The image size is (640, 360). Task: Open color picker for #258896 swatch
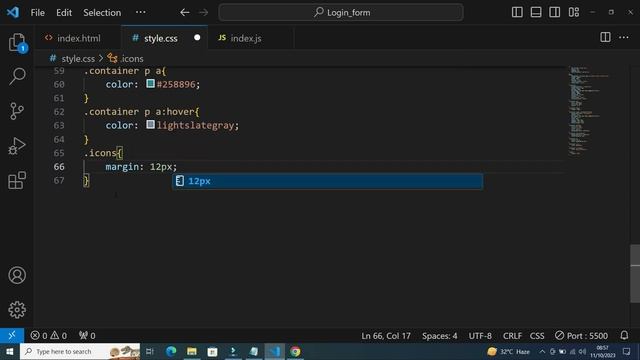click(x=150, y=84)
